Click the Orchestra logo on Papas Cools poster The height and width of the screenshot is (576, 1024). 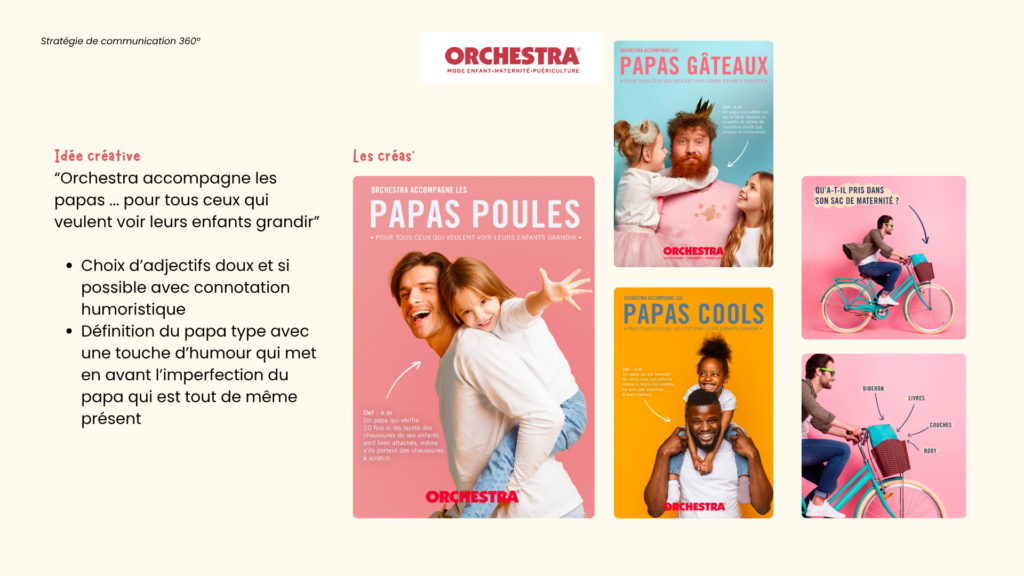[x=694, y=506]
